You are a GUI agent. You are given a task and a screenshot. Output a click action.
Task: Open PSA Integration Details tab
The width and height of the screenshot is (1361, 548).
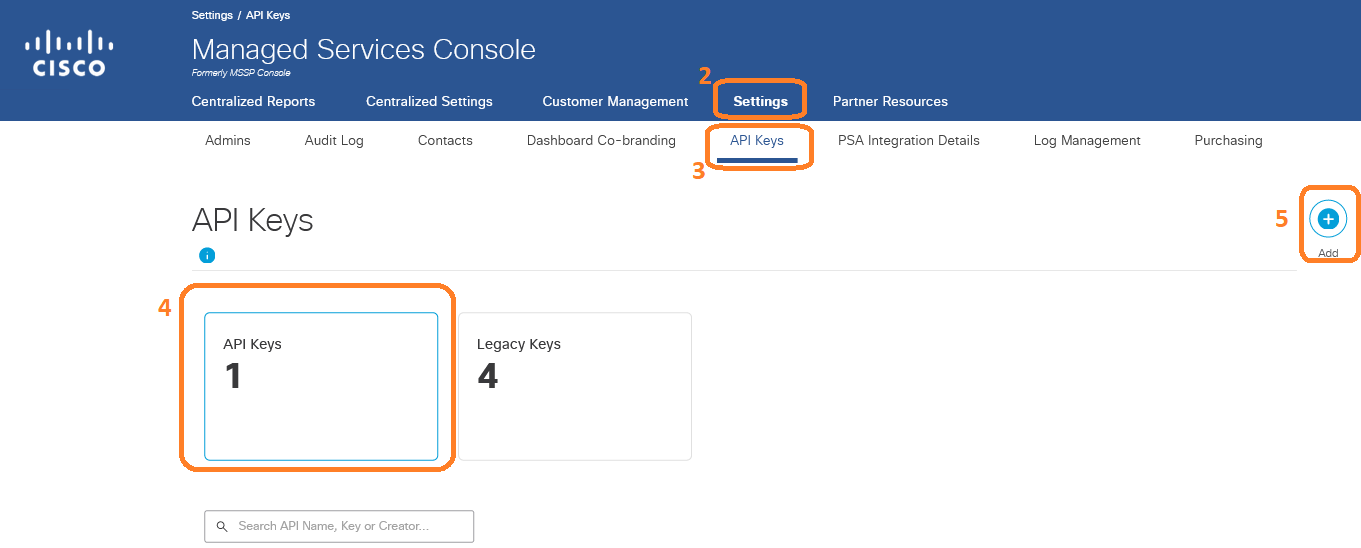click(x=909, y=140)
